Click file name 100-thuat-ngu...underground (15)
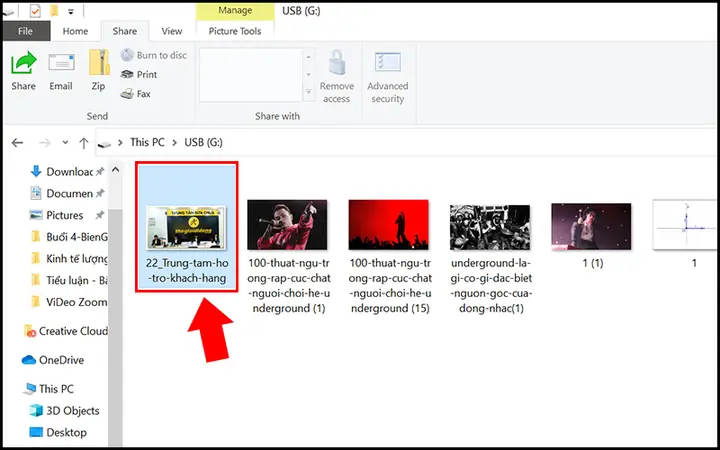 (390, 285)
